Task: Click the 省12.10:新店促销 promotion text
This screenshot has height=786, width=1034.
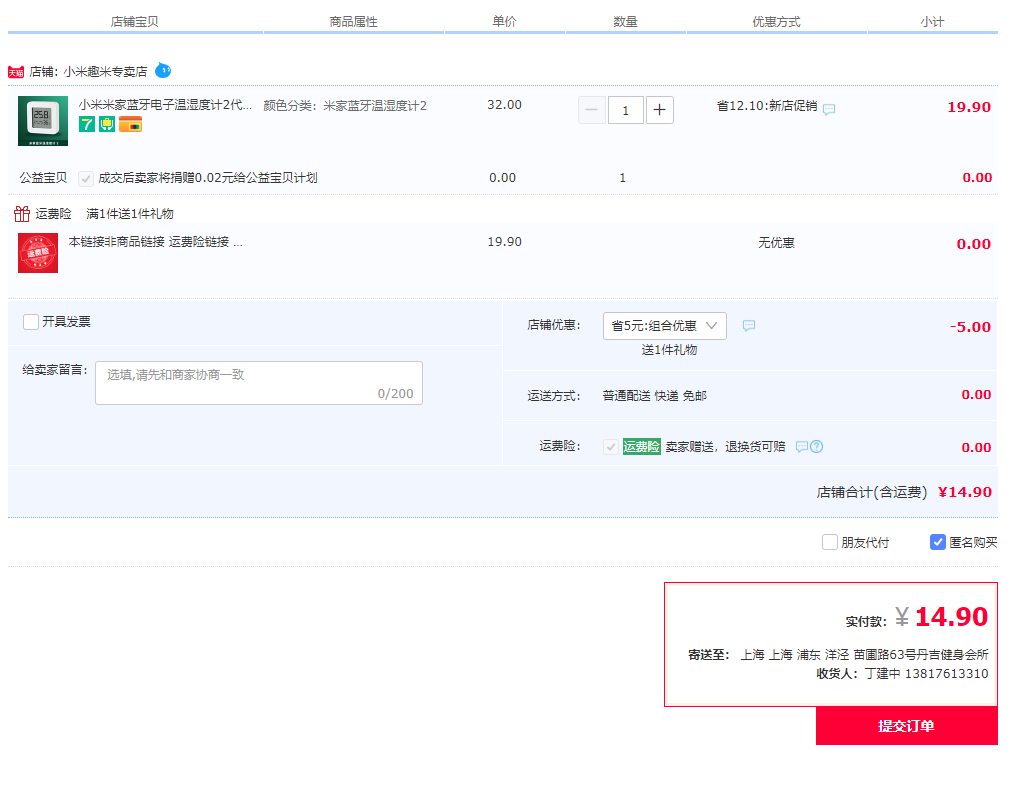Action: coord(767,106)
